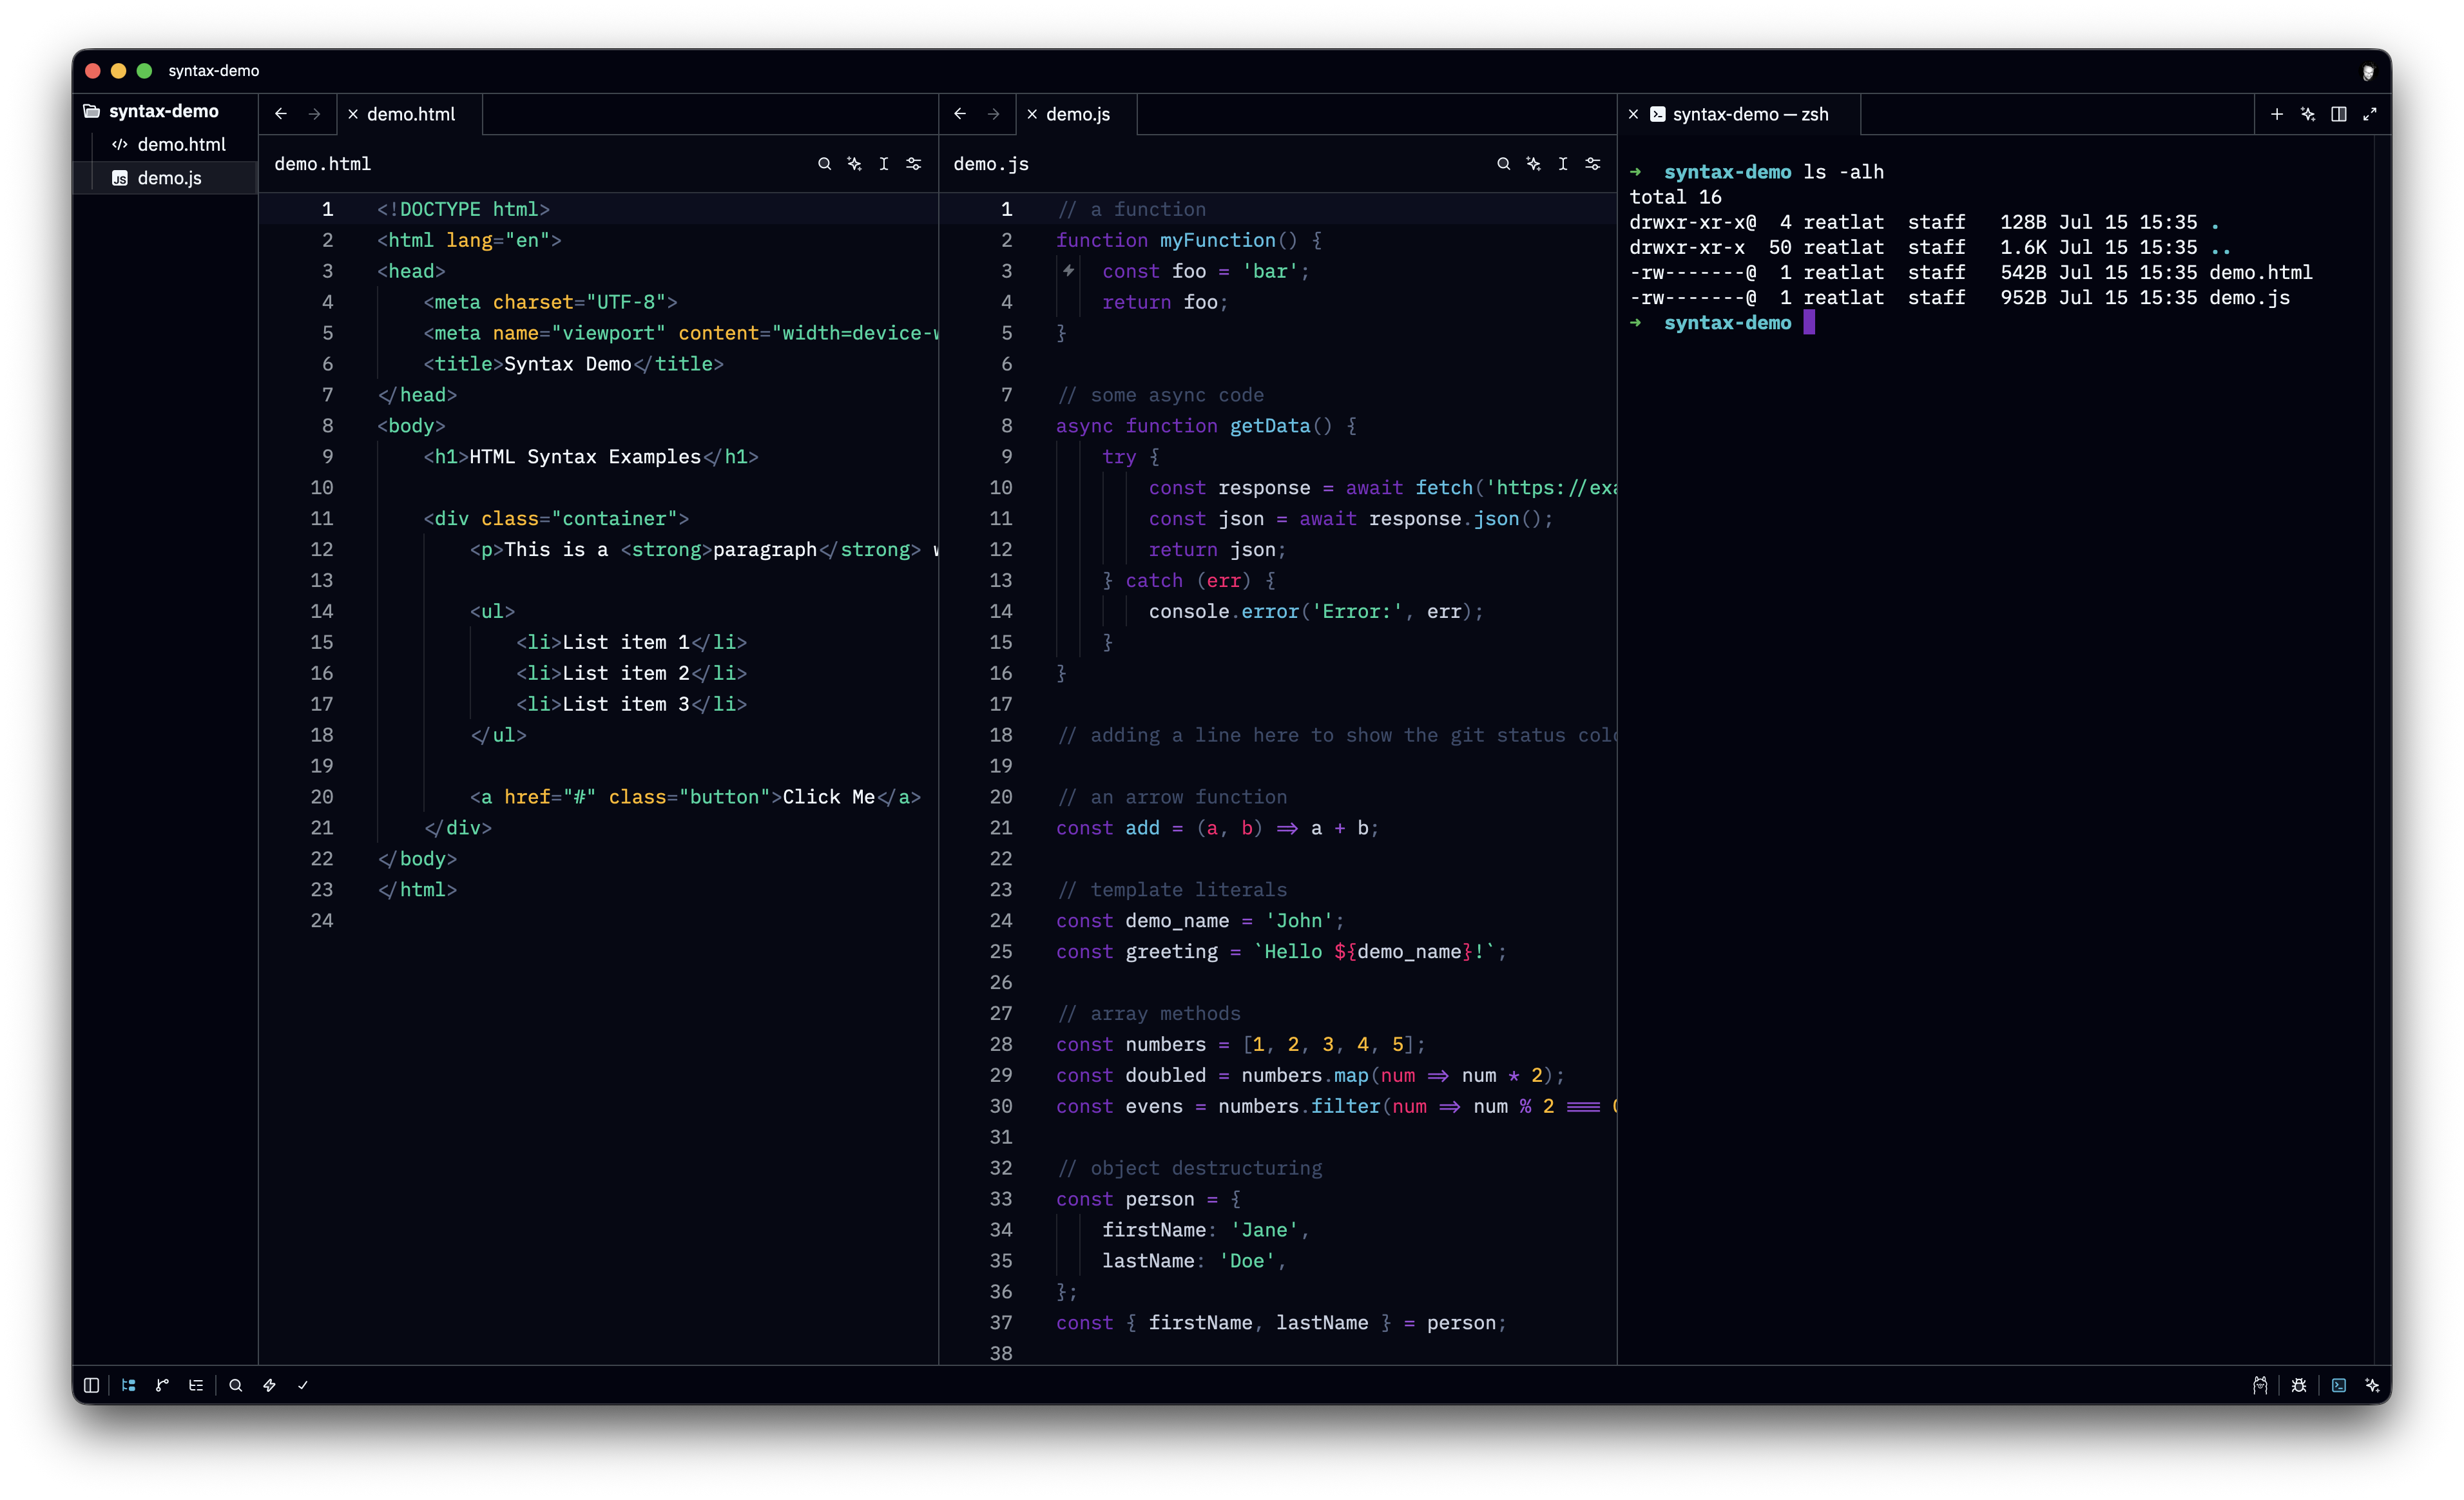The width and height of the screenshot is (2464, 1500).
Task: Close the syntax-demo zsh terminal tab
Action: point(1633,114)
